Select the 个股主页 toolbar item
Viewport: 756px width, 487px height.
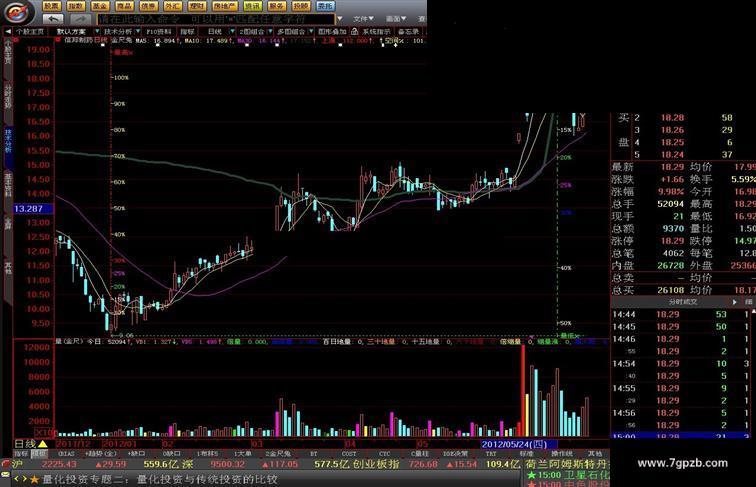[30, 31]
